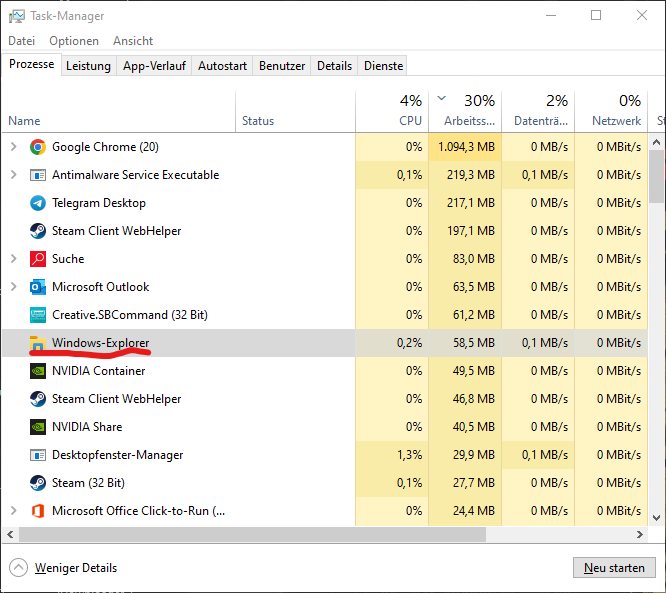
Task: Click the 219,3 MB memory cell
Action: pos(465,175)
